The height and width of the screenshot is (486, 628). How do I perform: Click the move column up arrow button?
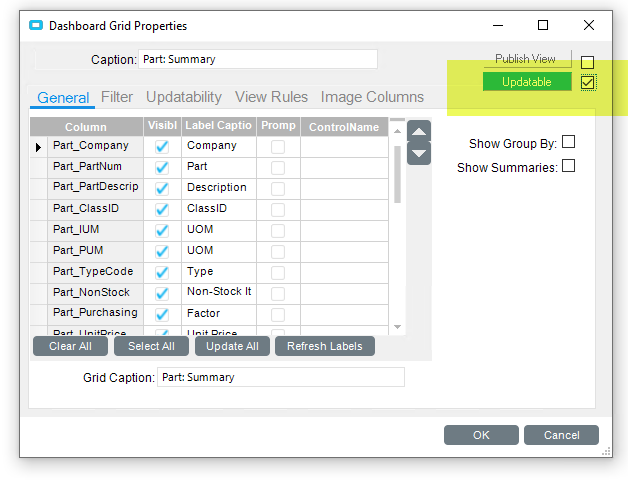point(419,132)
